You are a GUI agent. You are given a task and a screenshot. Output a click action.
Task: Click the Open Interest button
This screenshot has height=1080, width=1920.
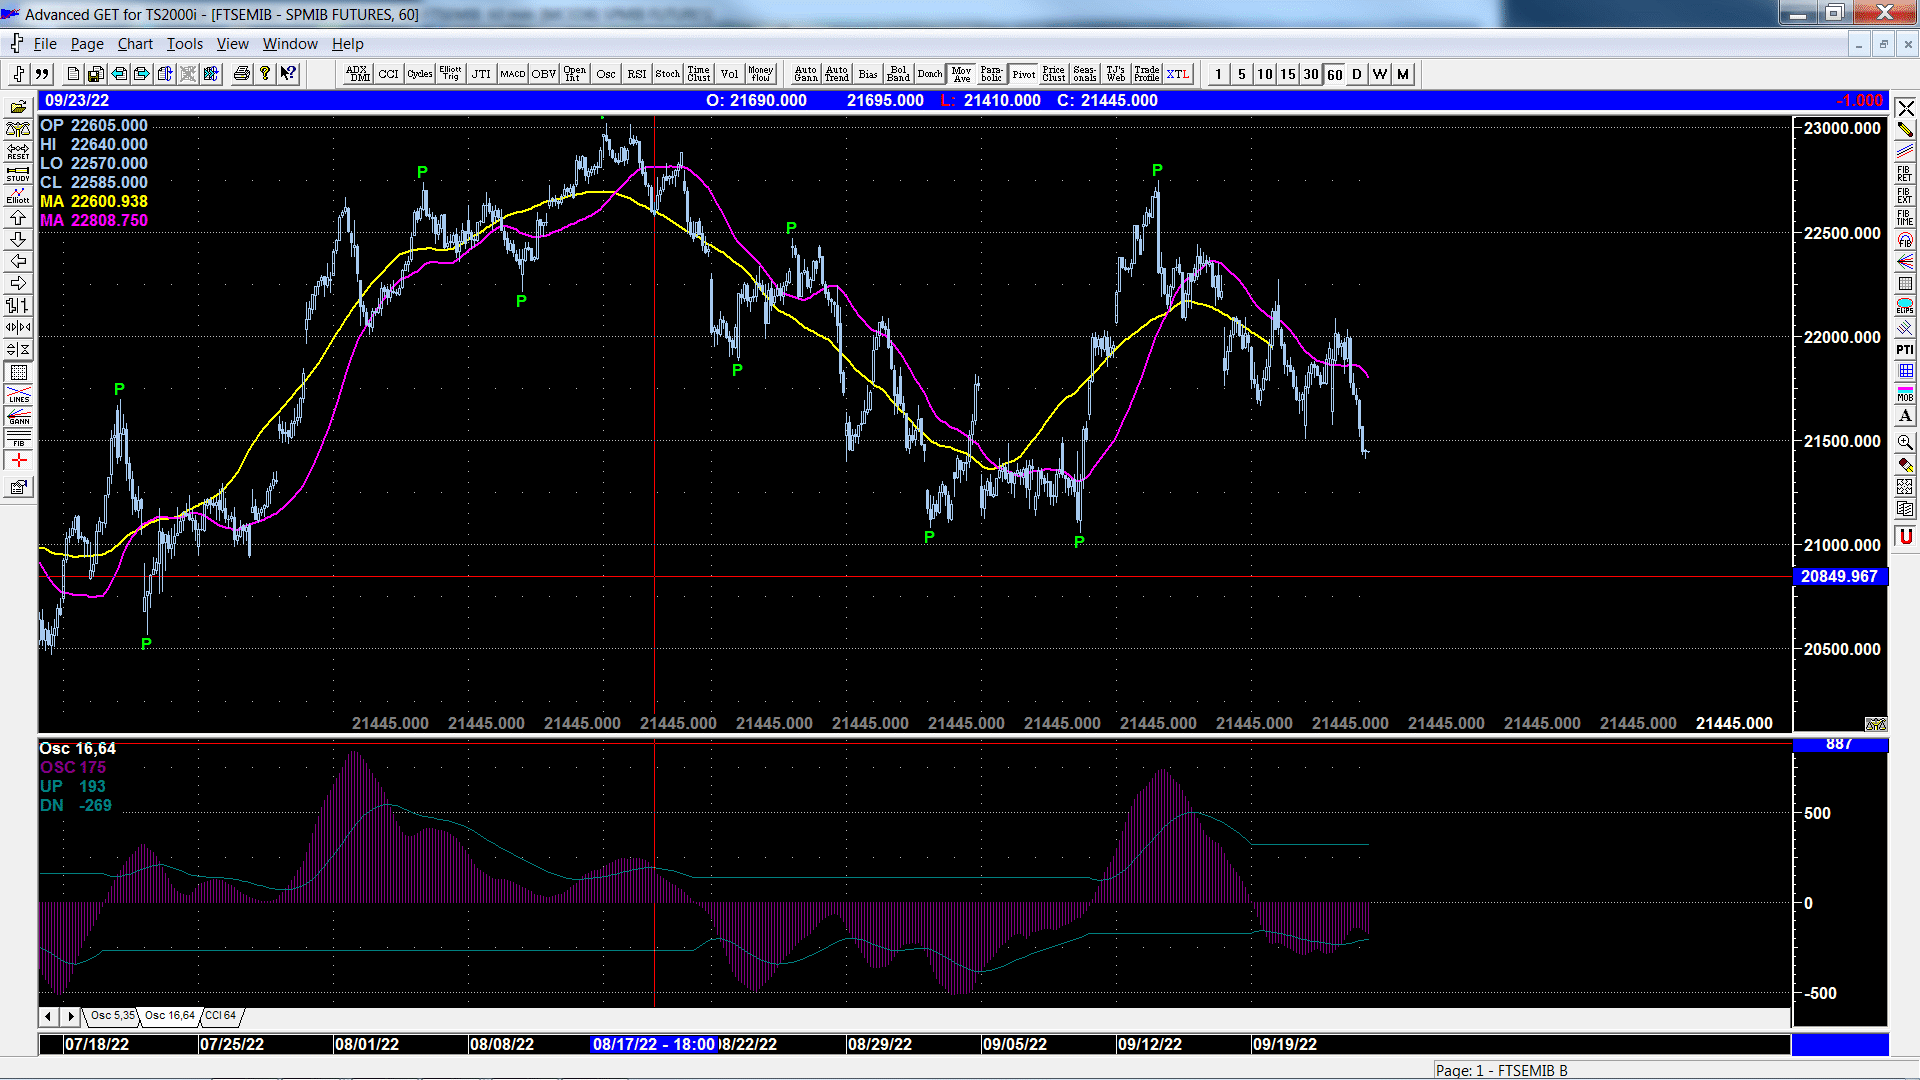pos(575,74)
